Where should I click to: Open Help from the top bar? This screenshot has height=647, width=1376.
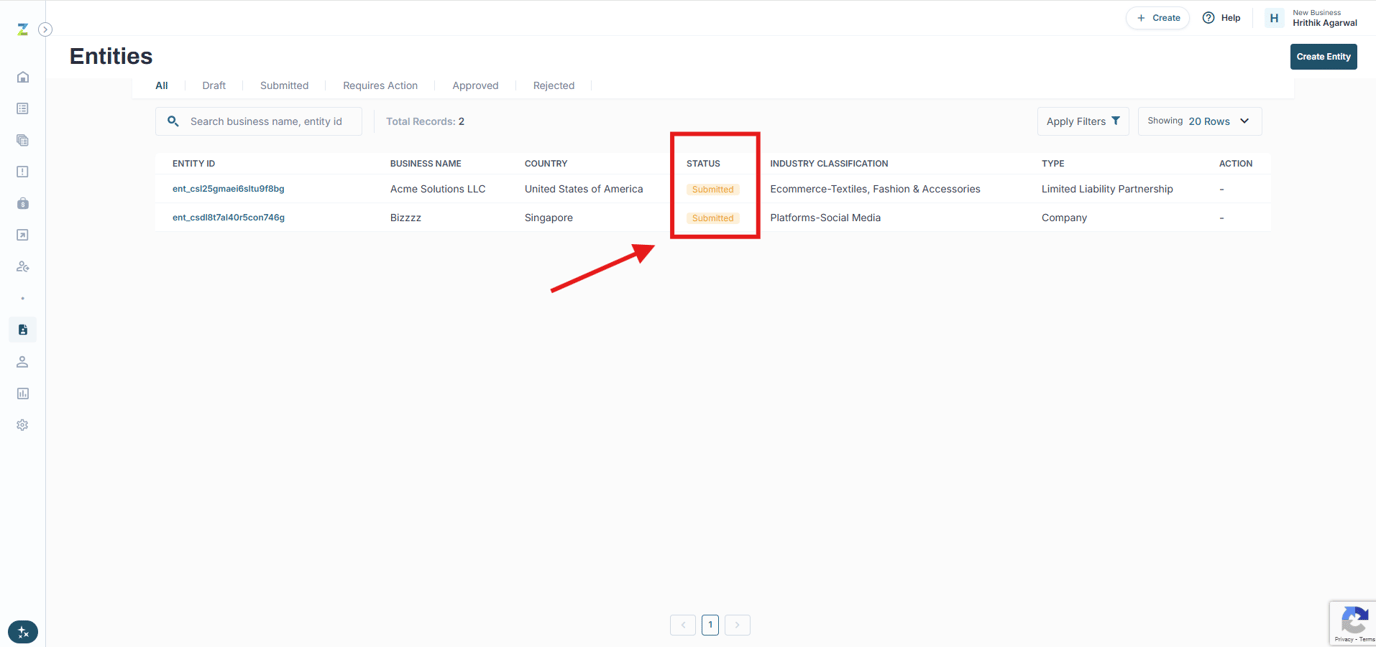[1221, 17]
